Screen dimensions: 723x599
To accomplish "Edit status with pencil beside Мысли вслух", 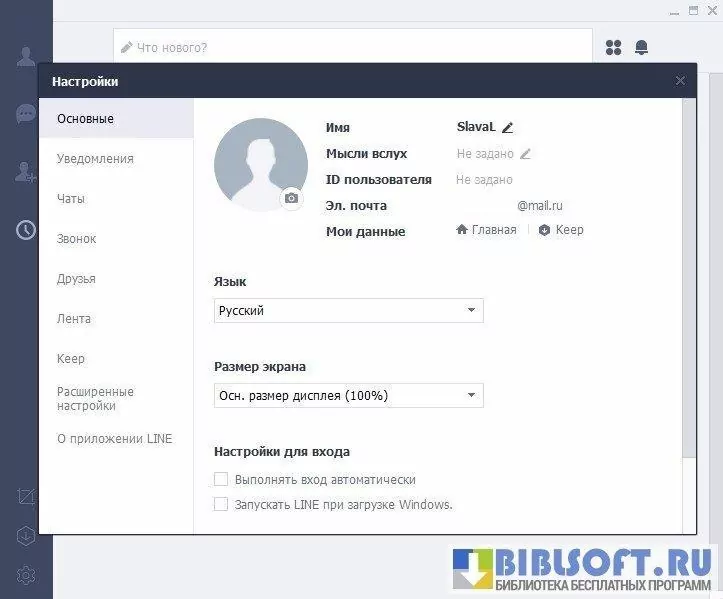I will click(x=525, y=154).
